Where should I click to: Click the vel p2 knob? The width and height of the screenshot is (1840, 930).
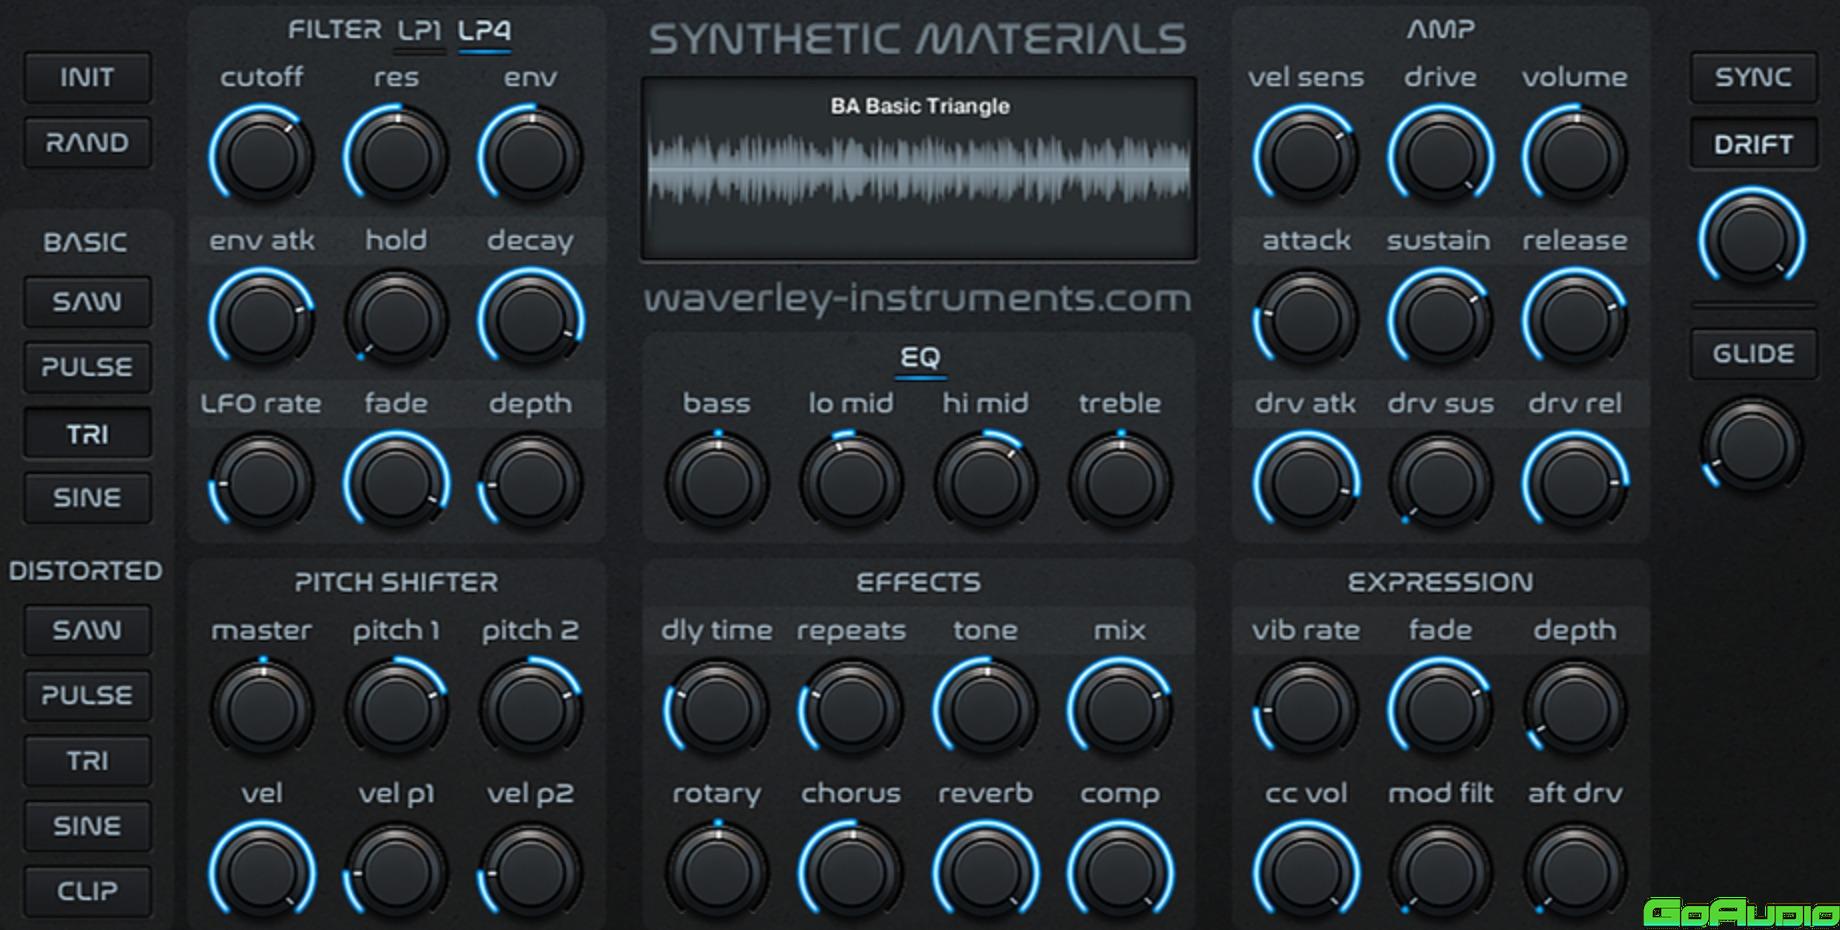[530, 872]
